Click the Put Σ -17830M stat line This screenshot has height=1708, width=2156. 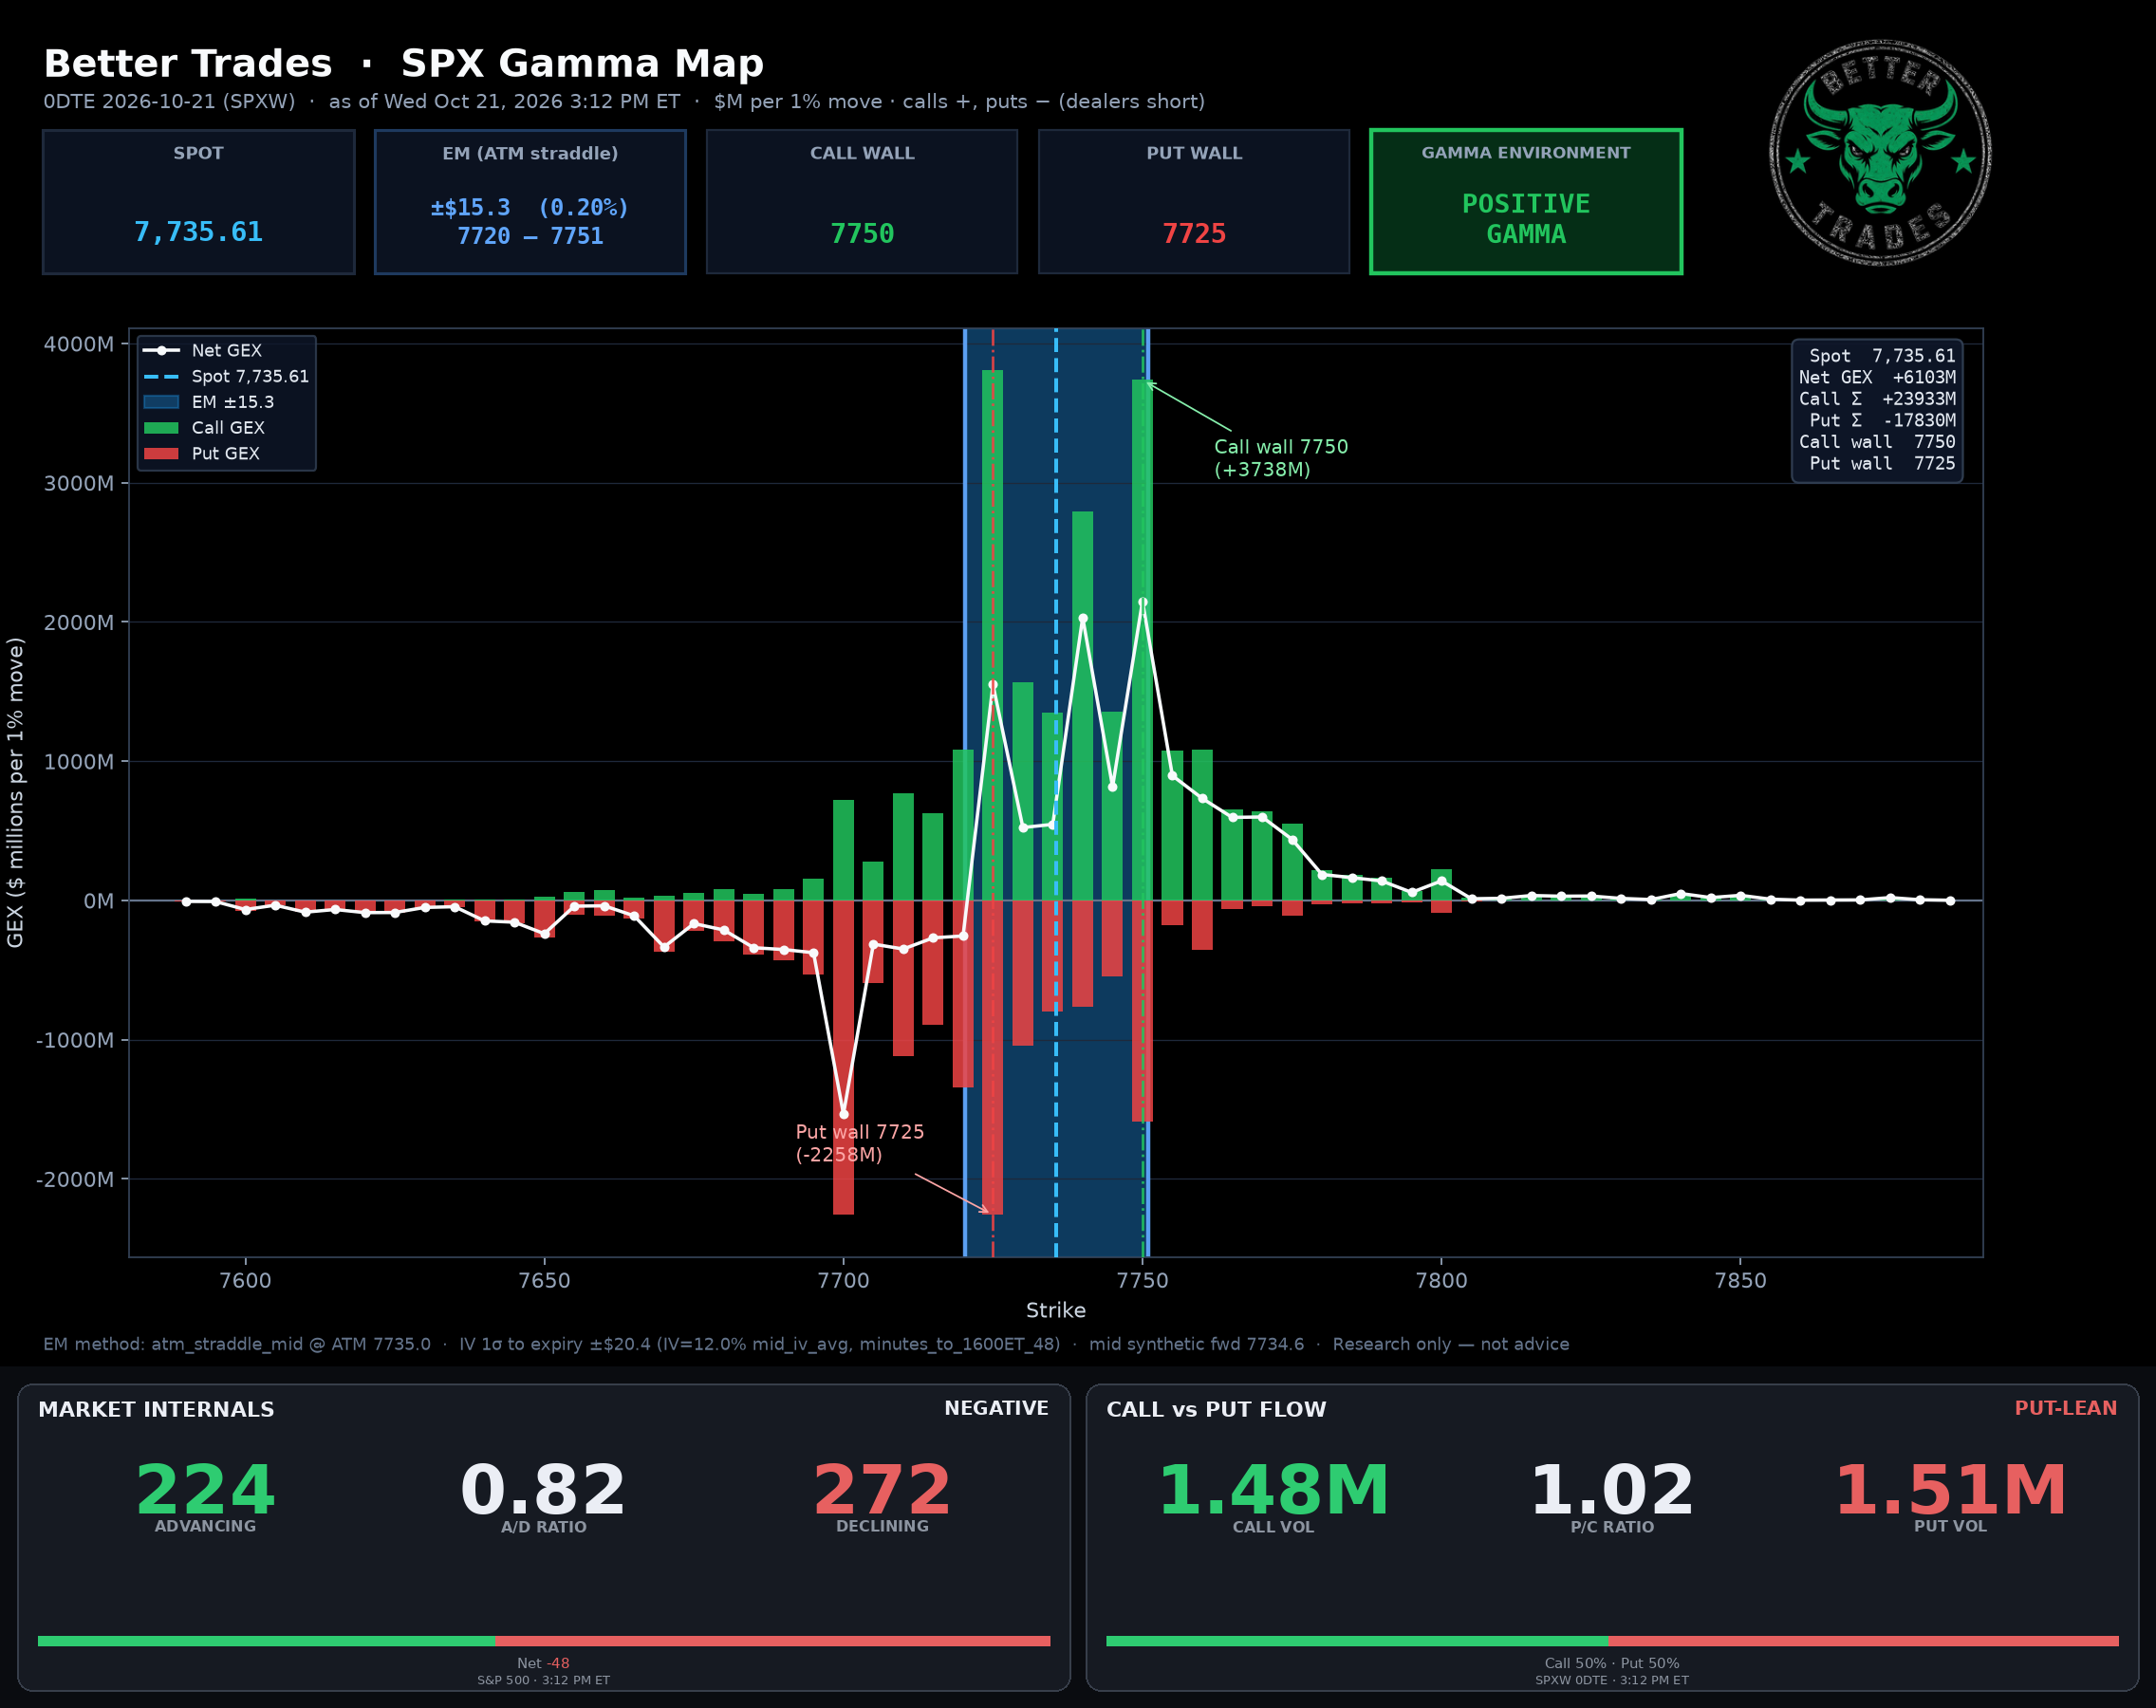1882,420
